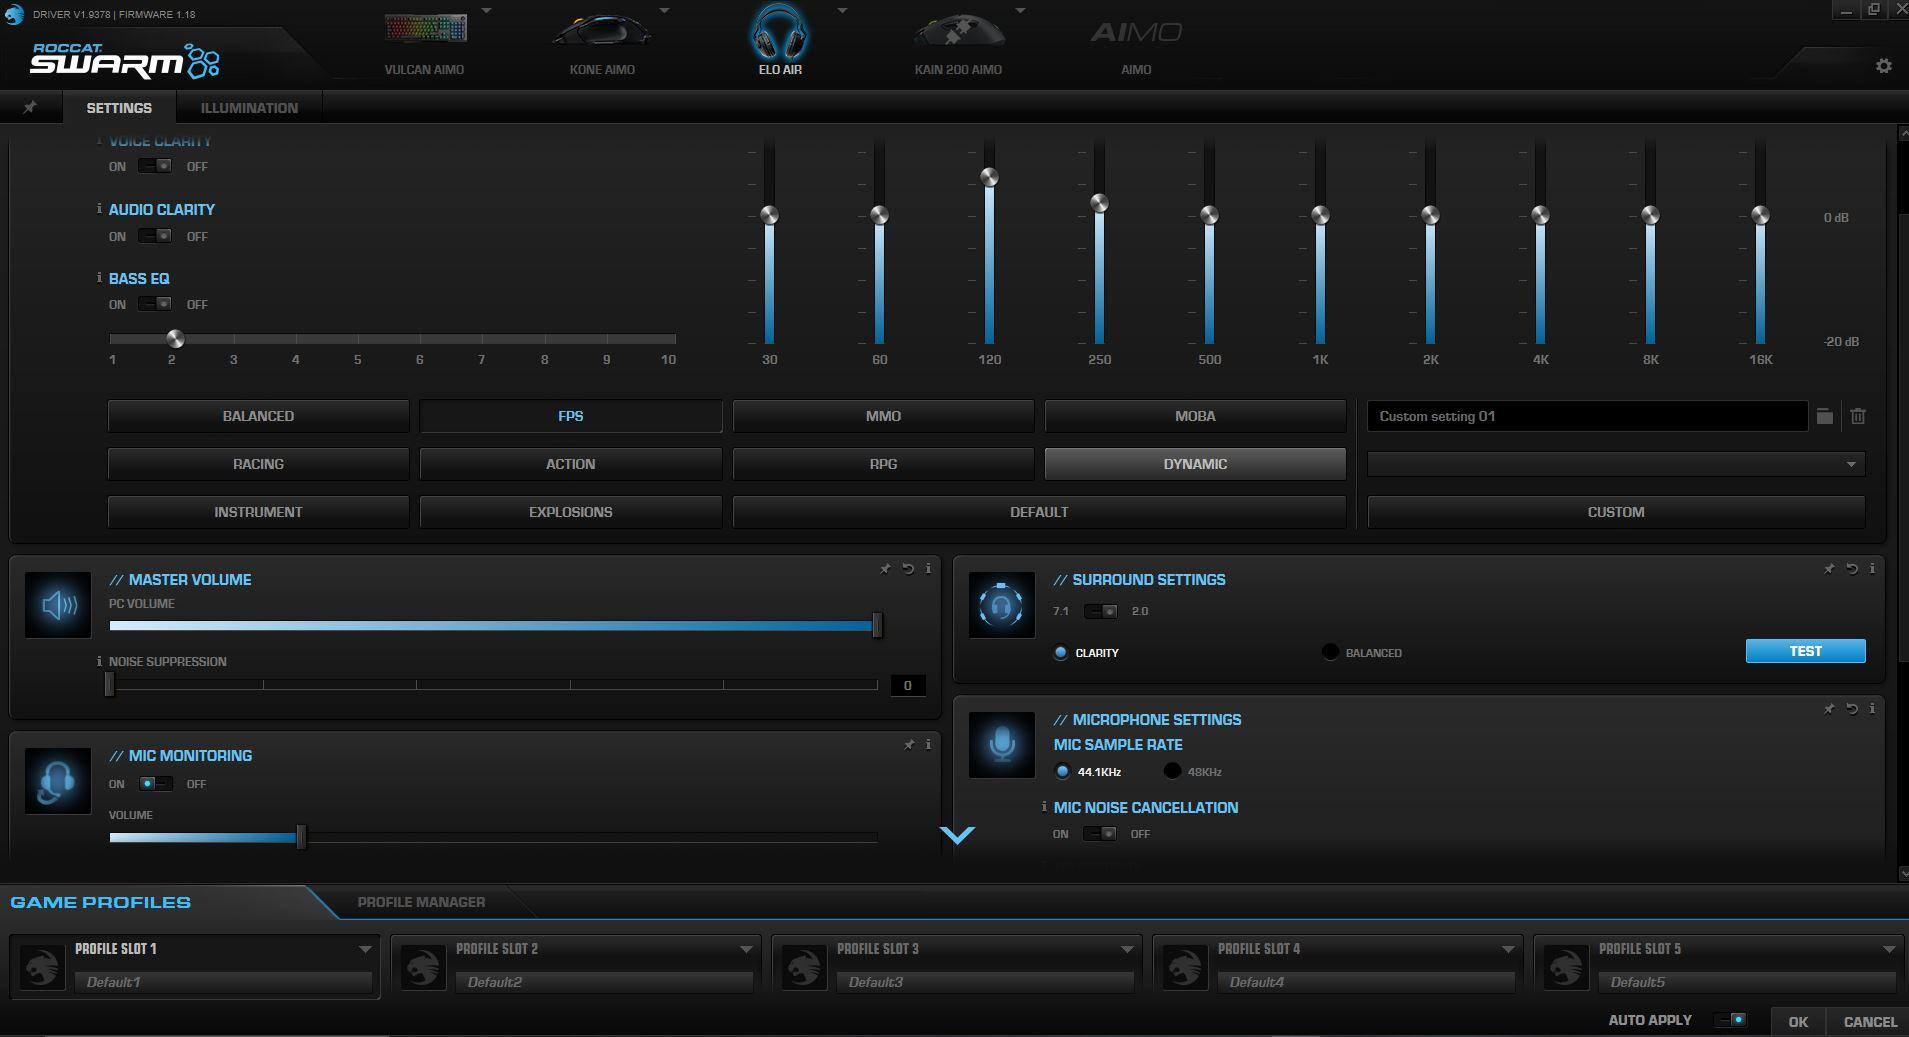
Task: Click the blue down chevron to expand
Action: coord(957,834)
